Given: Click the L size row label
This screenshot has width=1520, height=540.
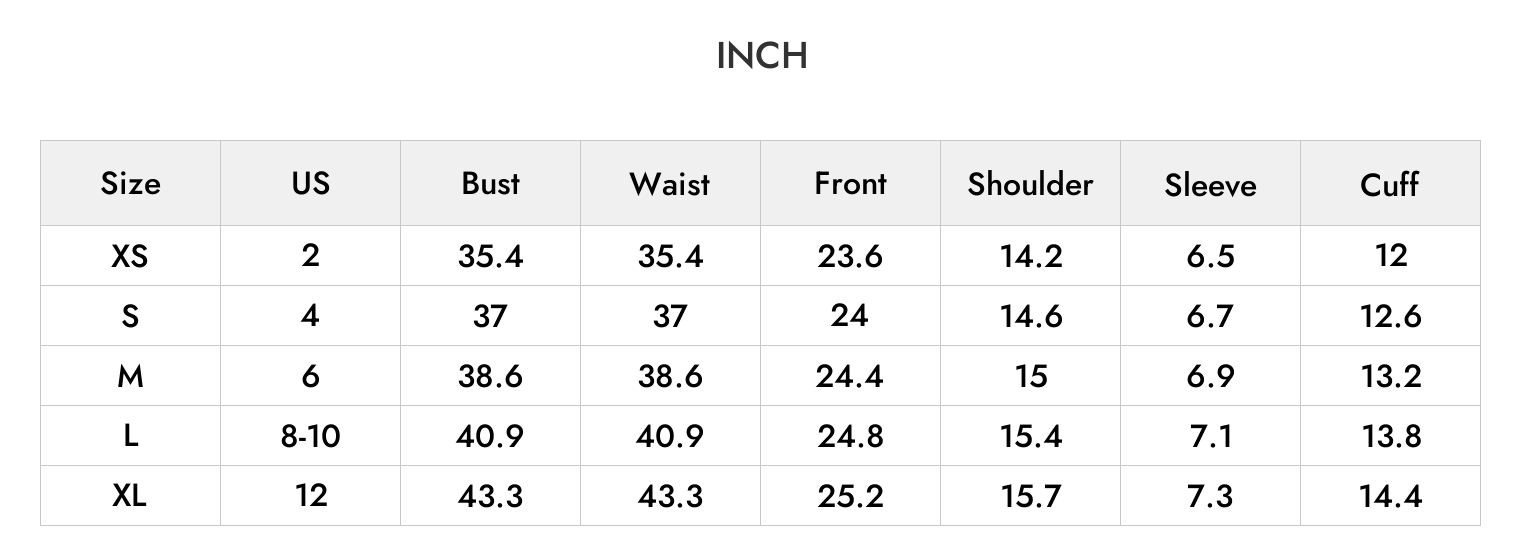Looking at the screenshot, I should coord(130,436).
